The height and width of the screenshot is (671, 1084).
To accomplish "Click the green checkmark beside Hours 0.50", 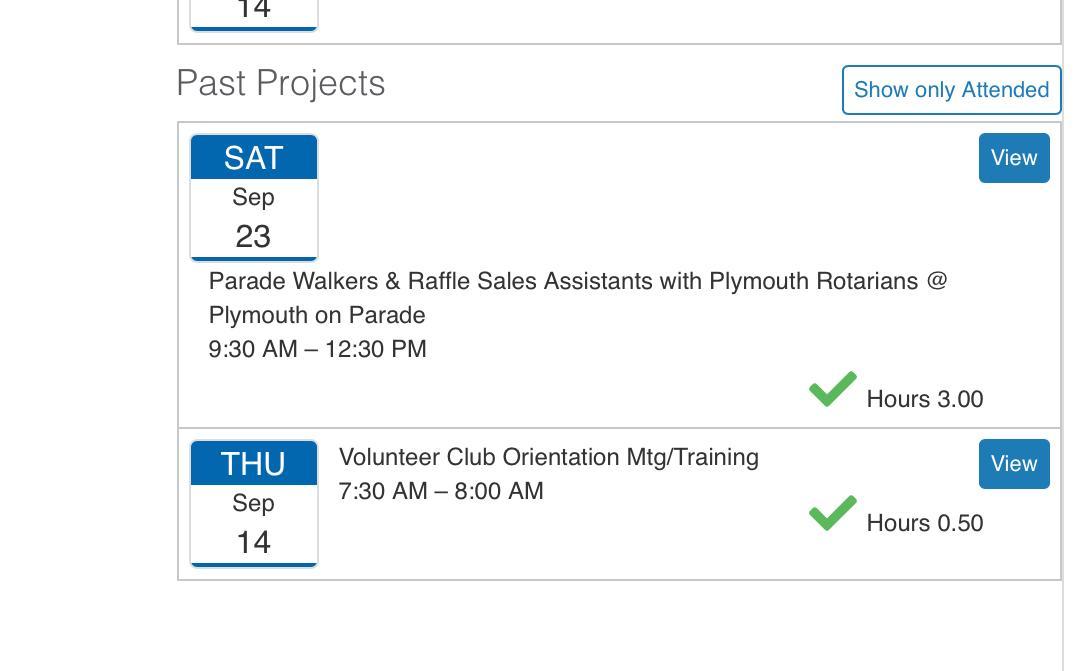I will tap(832, 514).
